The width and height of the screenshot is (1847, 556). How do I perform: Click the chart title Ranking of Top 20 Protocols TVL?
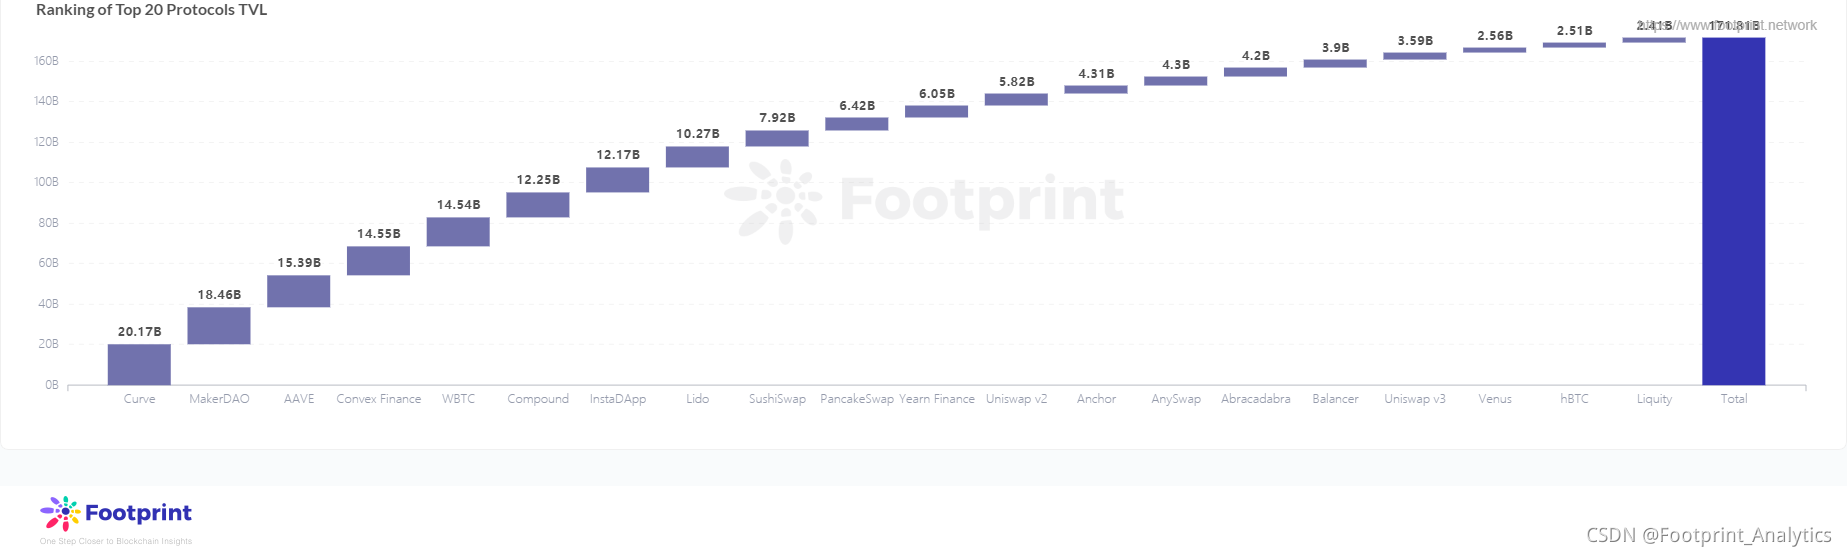pos(152,10)
